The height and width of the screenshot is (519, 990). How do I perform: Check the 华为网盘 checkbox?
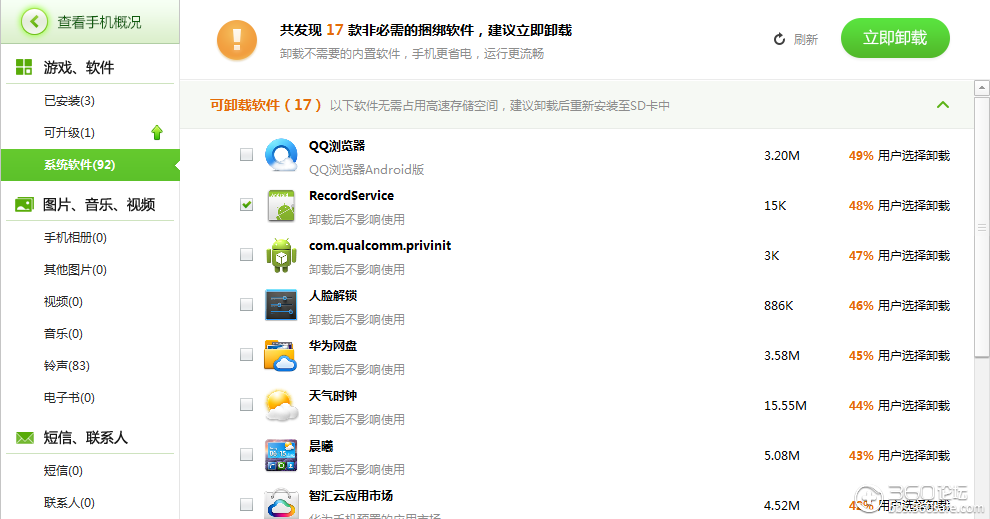tap(246, 355)
